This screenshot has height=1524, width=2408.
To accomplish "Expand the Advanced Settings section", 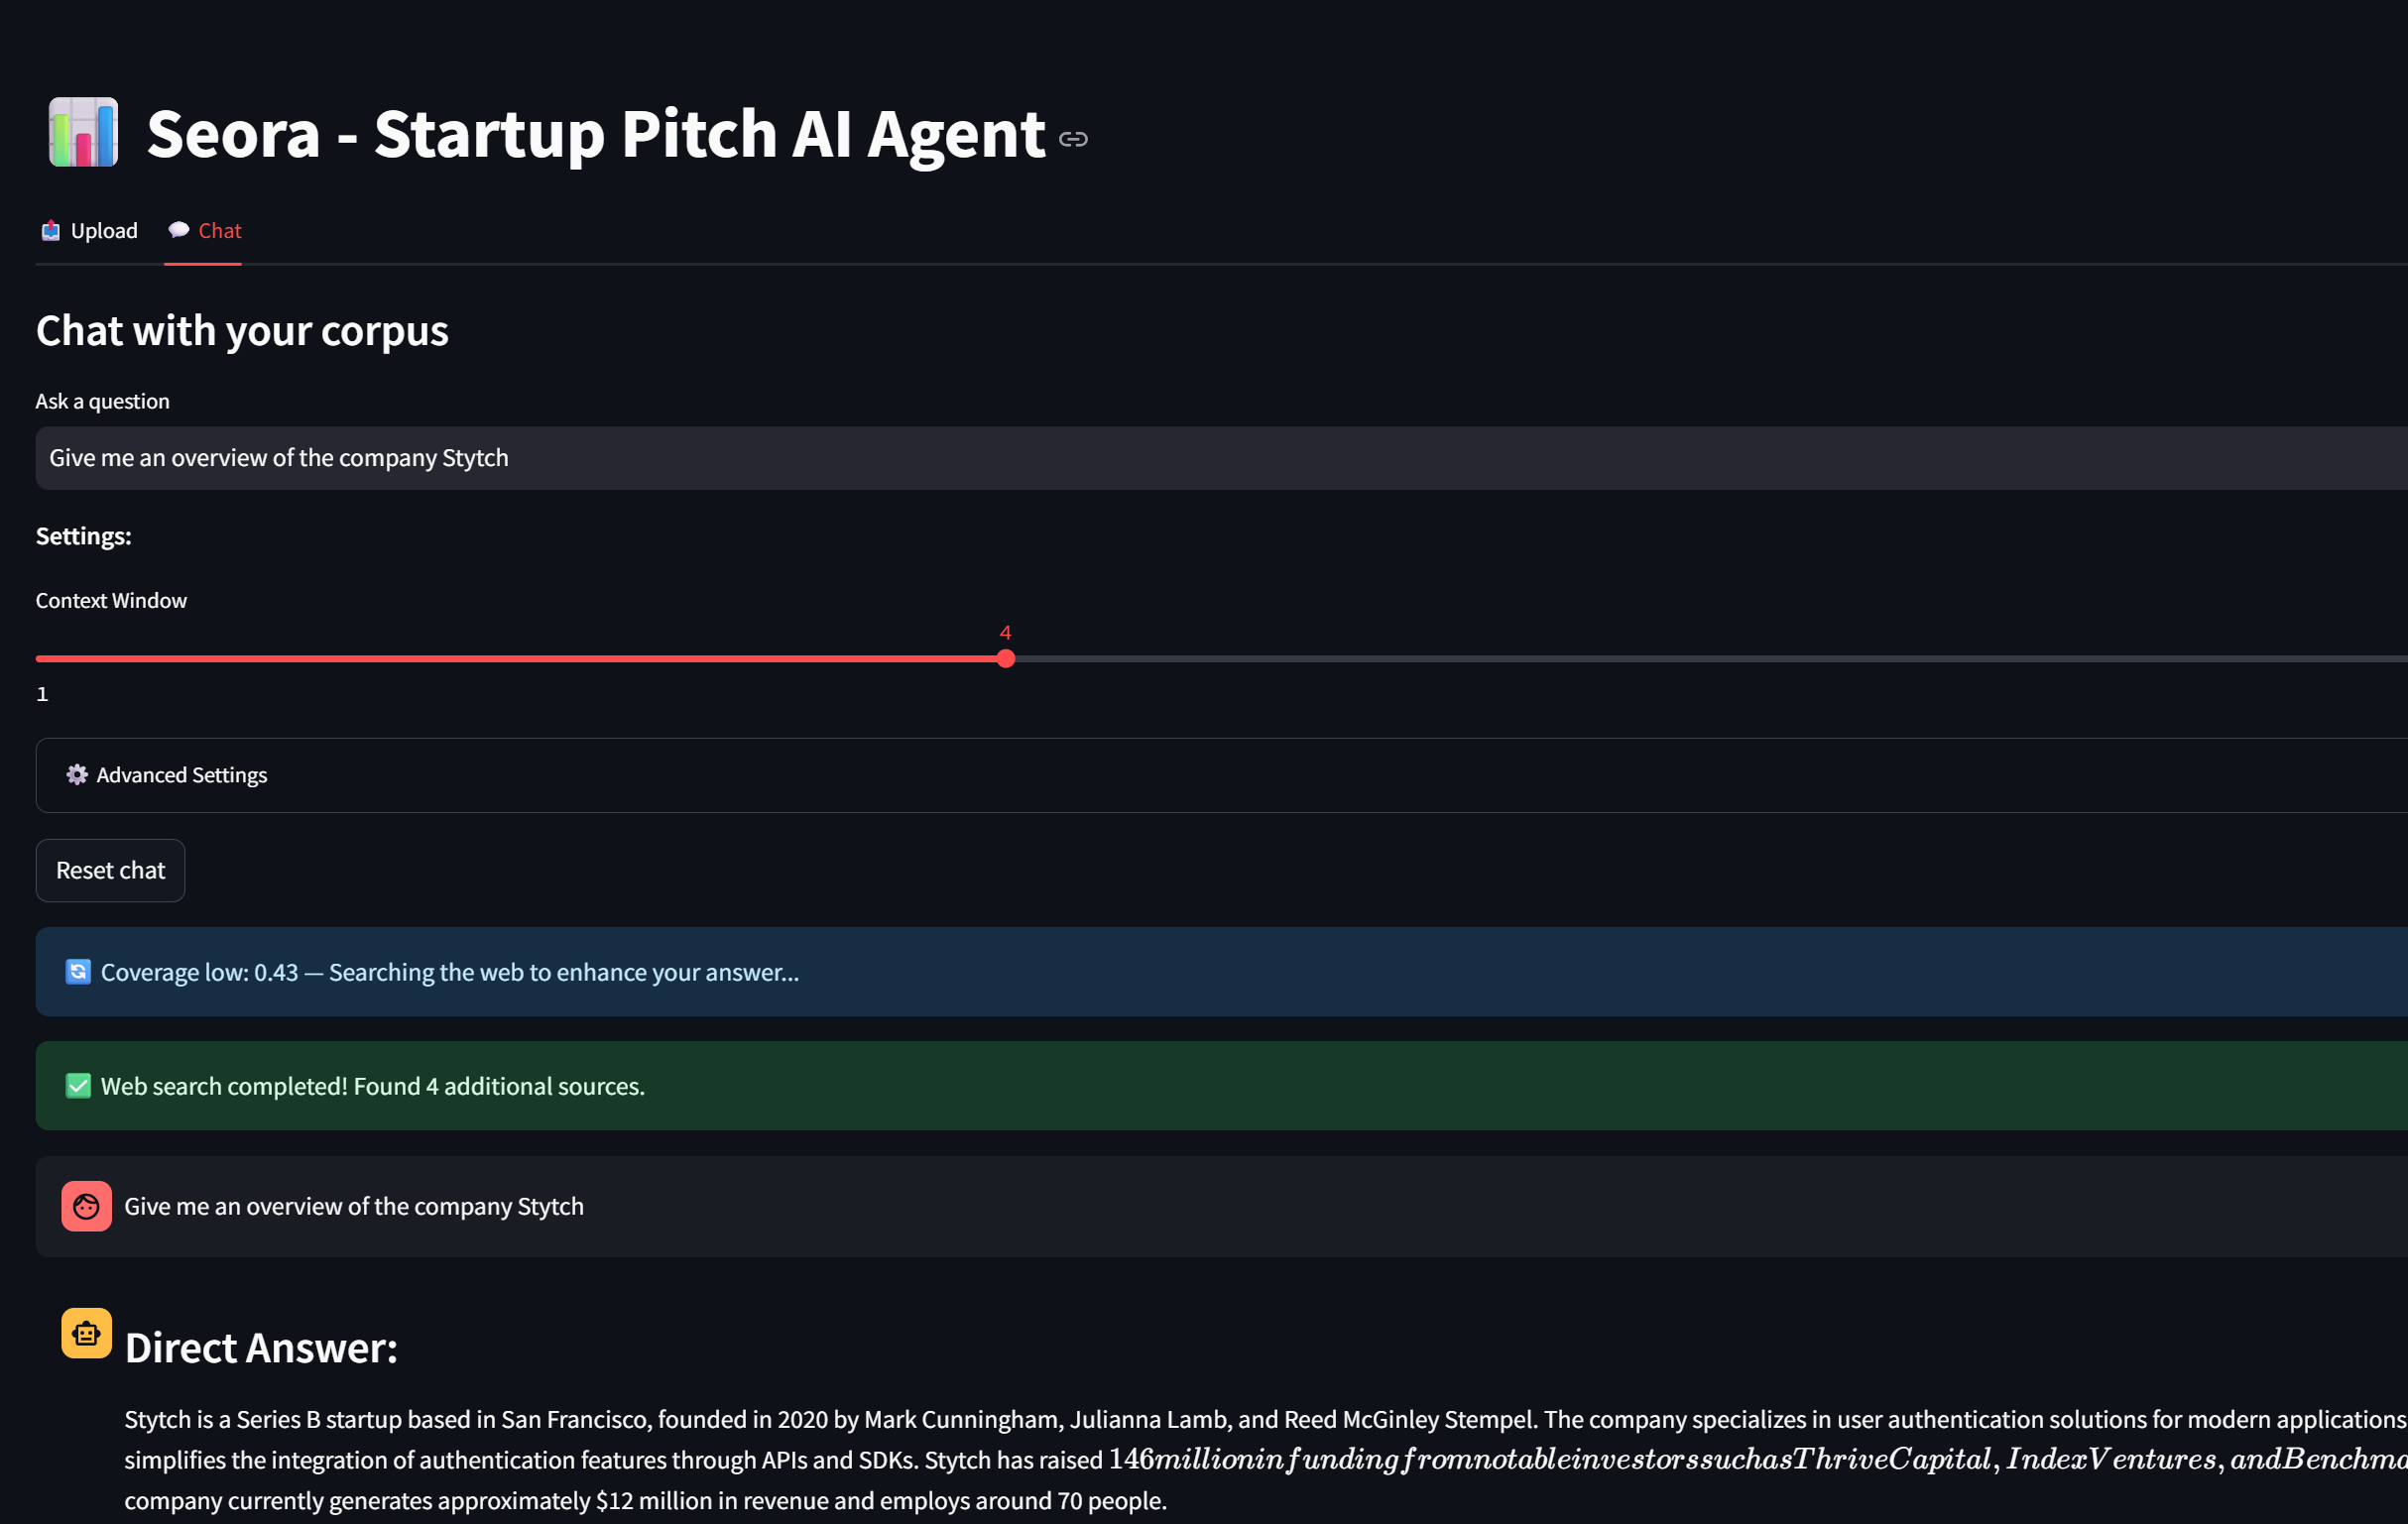I will click(x=1222, y=775).
